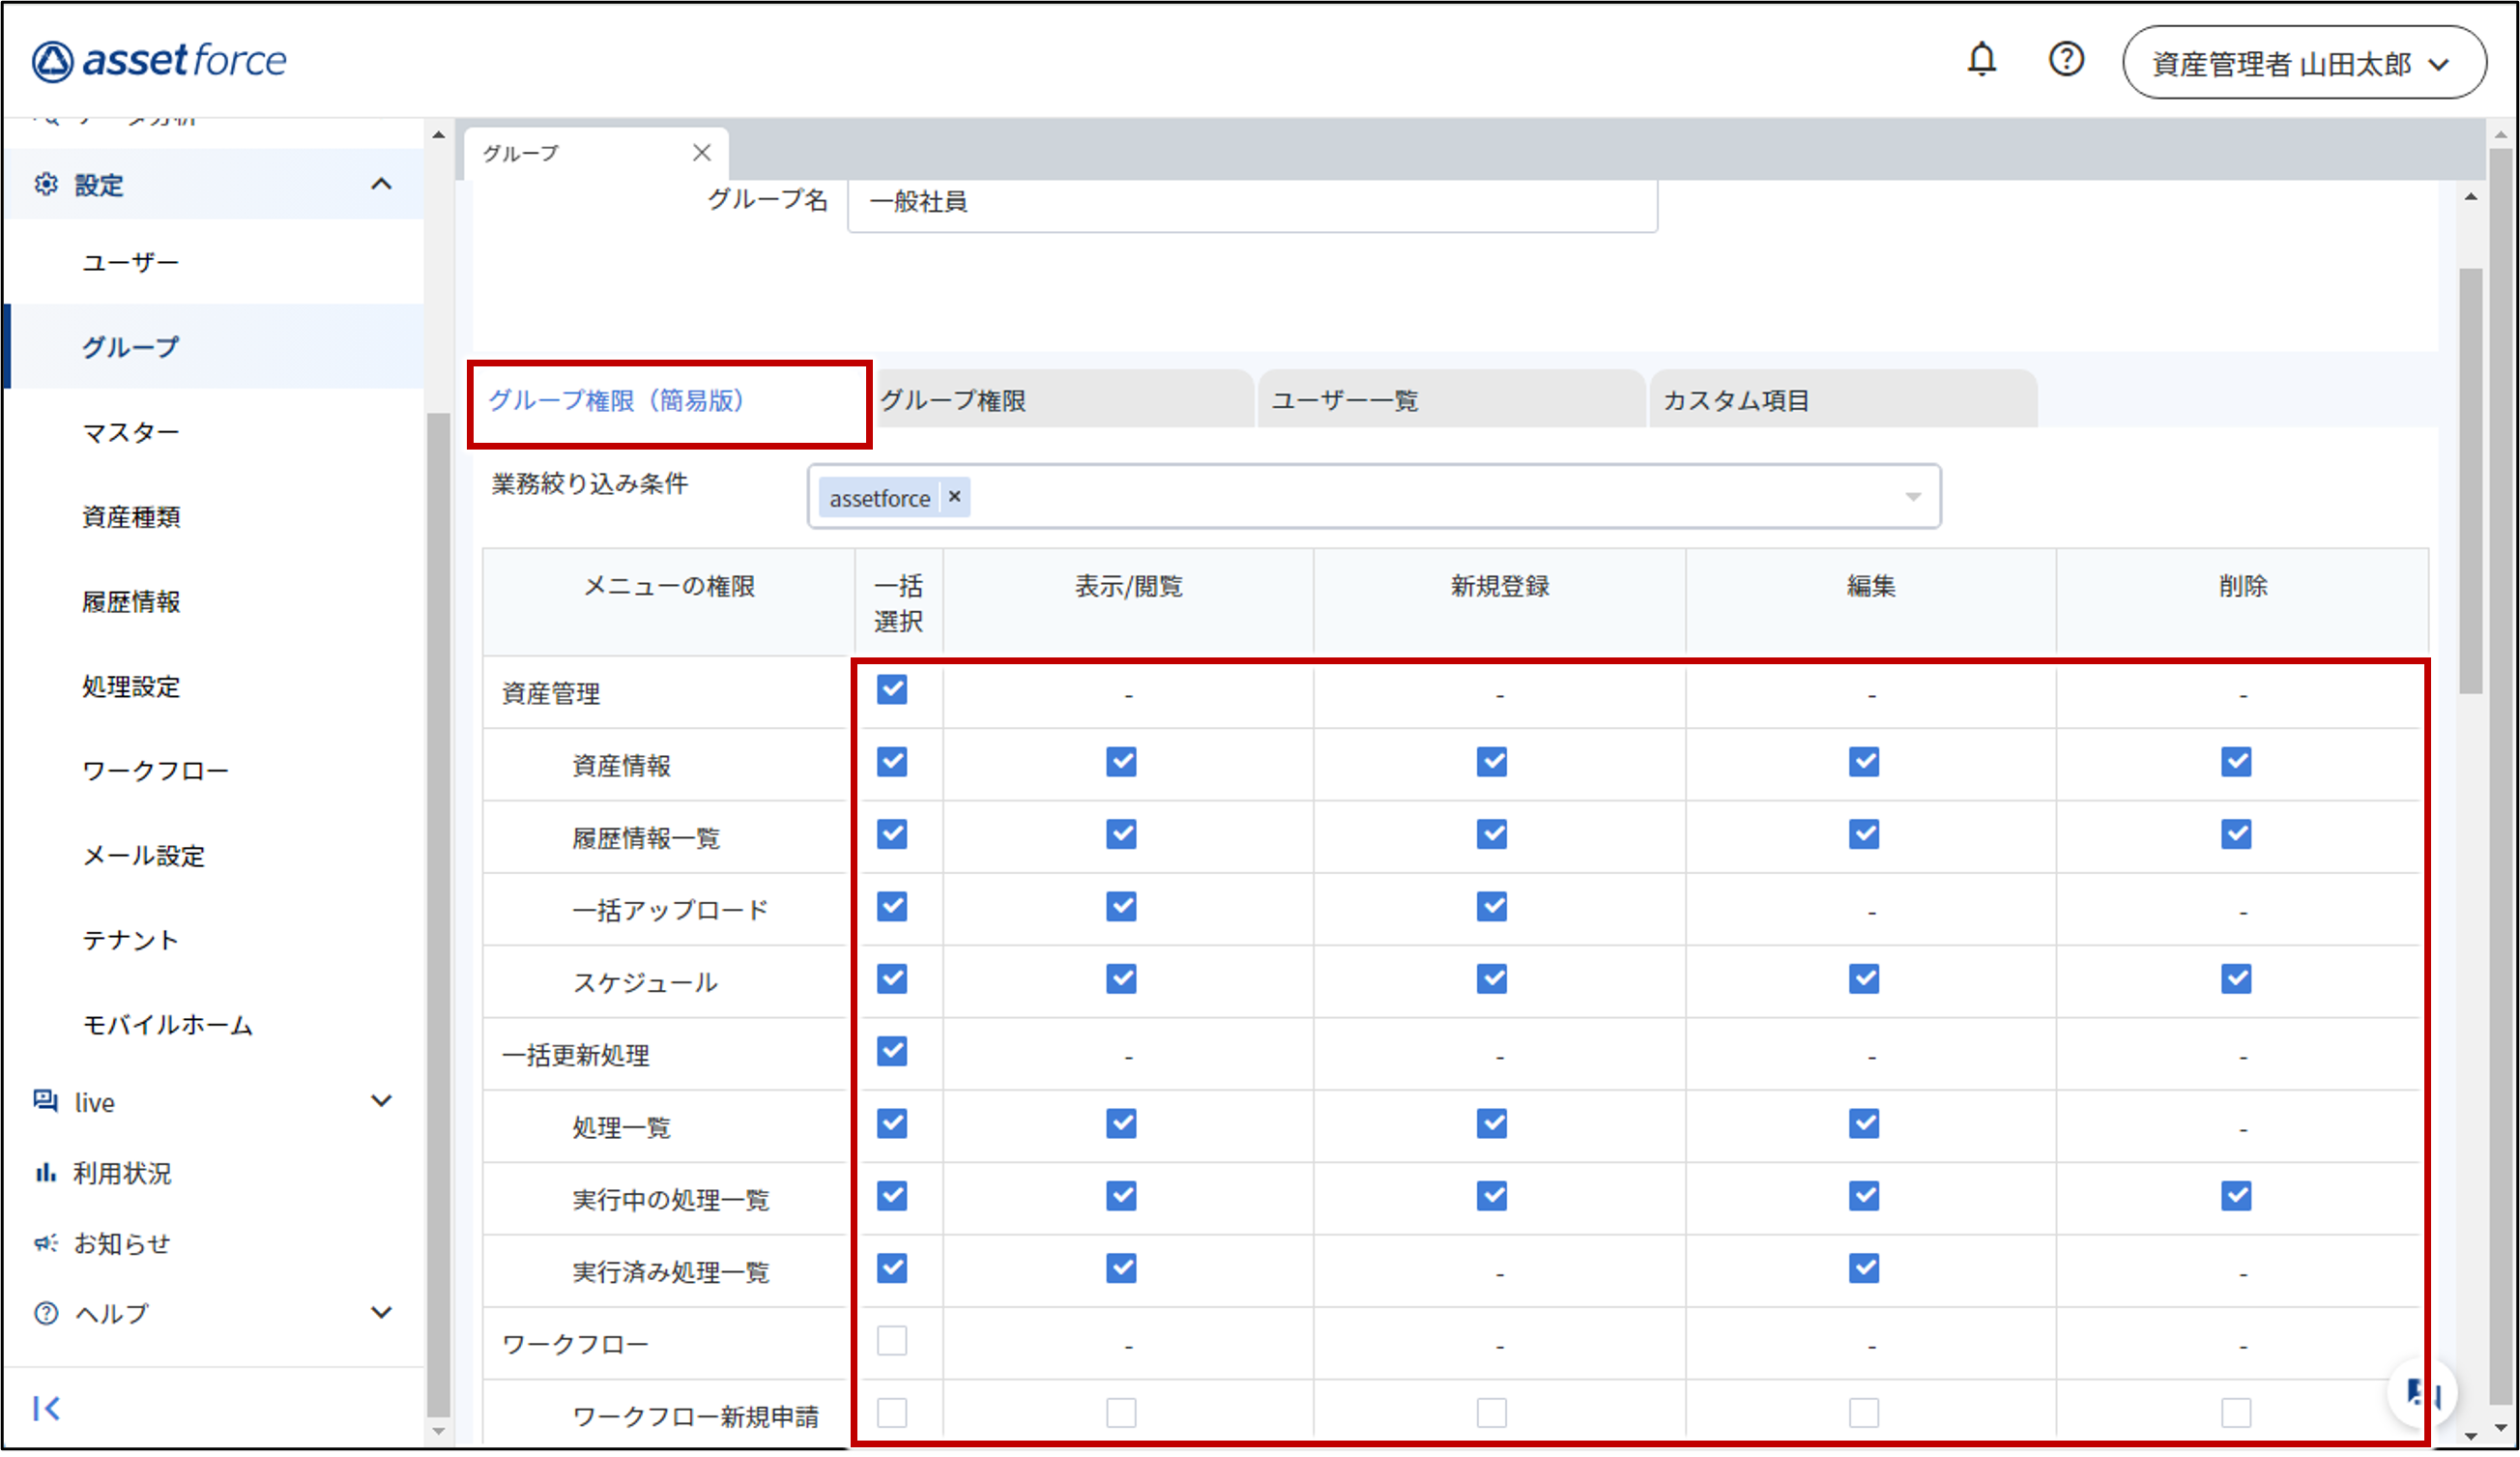Uncheck 削除 for 実行中の処理一覧

[x=2236, y=1195]
